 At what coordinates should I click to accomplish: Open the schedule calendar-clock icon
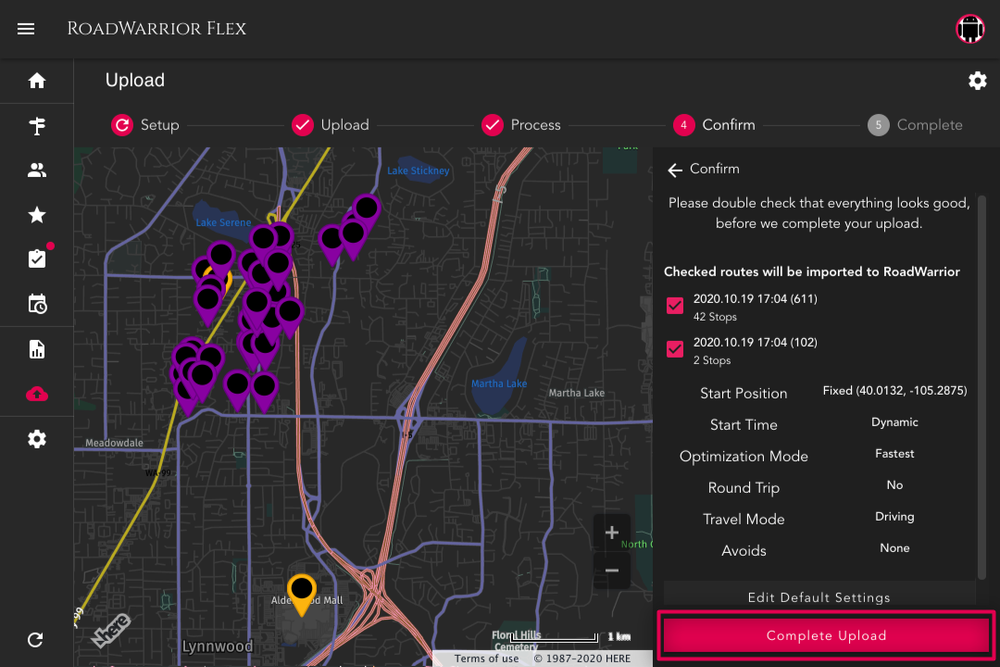37,304
